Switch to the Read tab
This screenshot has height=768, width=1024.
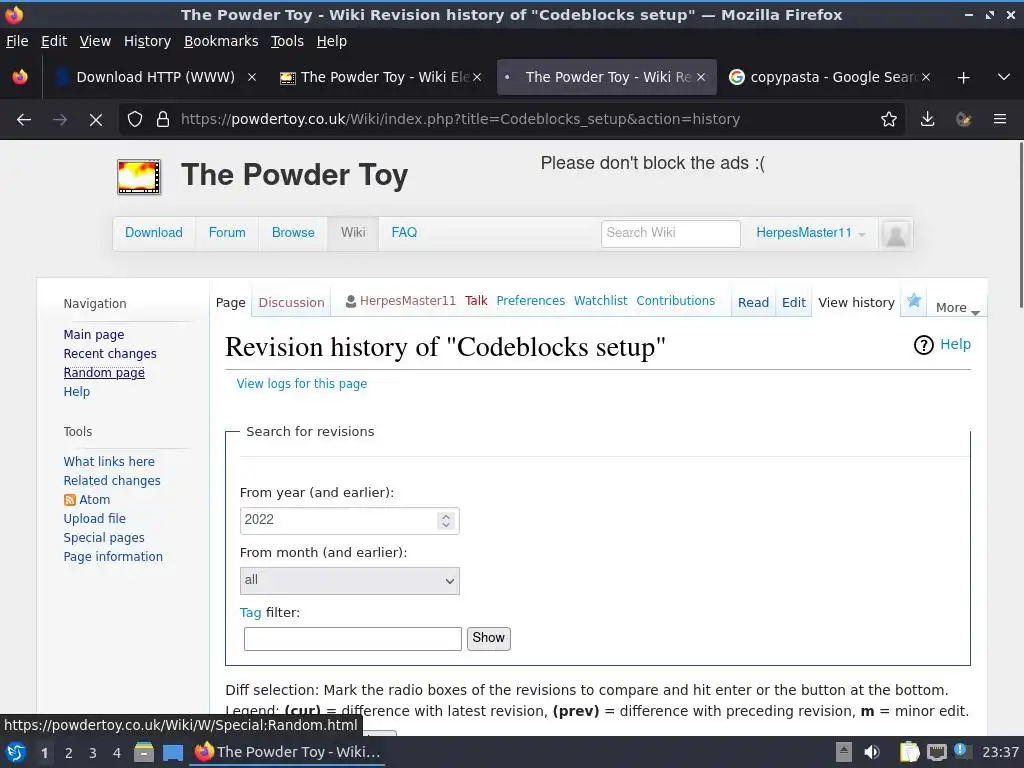(753, 302)
